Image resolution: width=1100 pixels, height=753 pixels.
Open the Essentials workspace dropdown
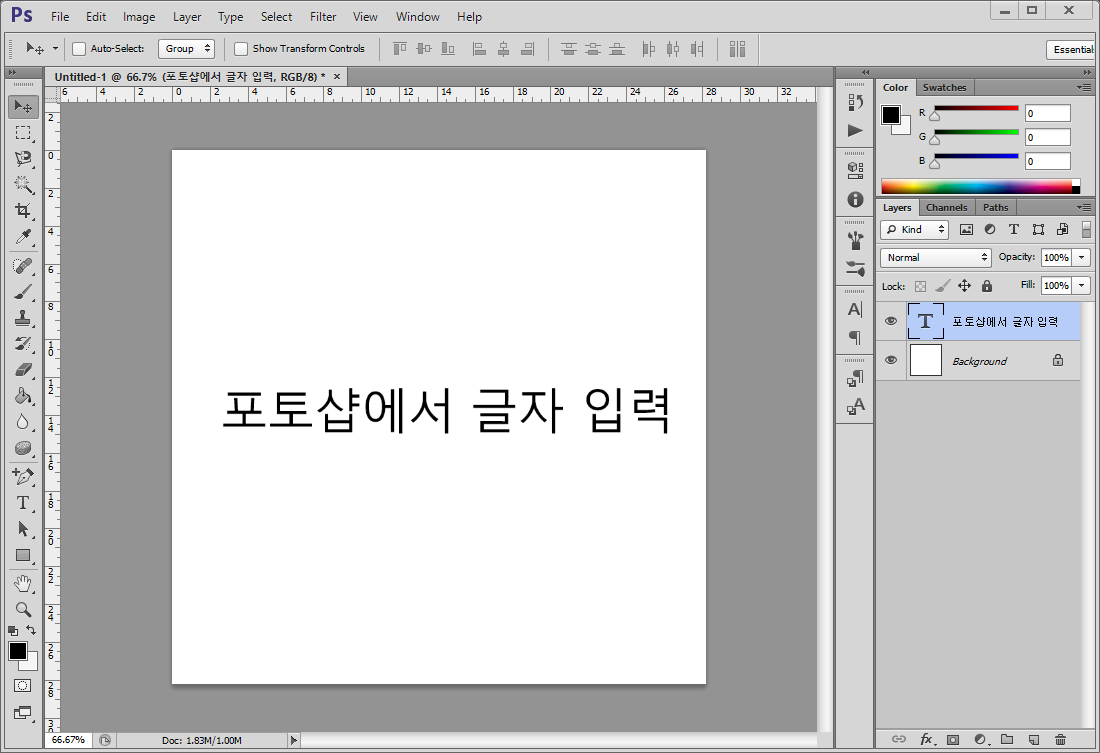pyautogui.click(x=1072, y=49)
